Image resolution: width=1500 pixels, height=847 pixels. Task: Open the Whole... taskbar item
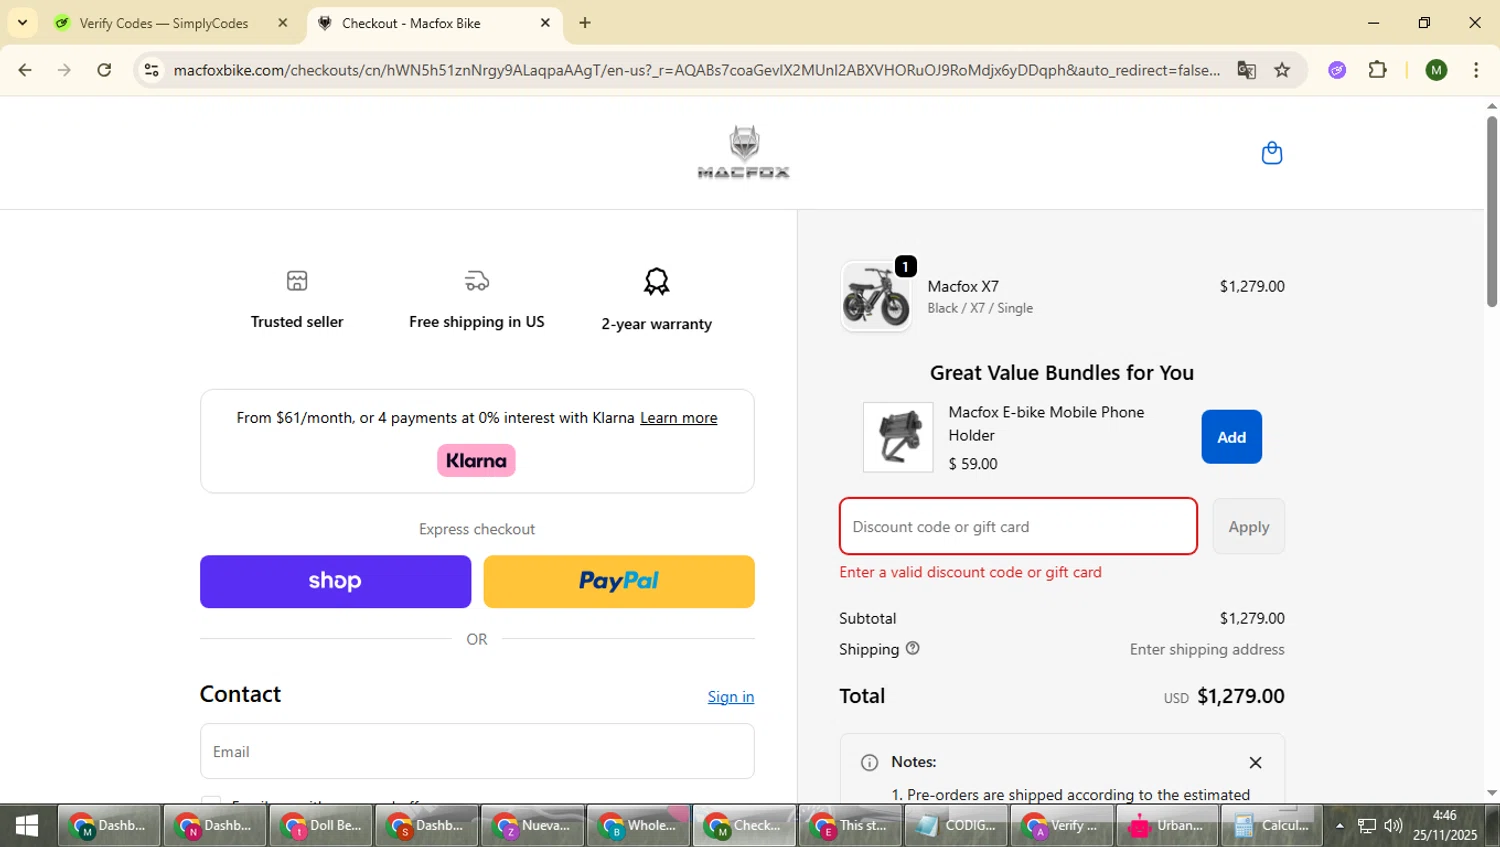[638, 826]
